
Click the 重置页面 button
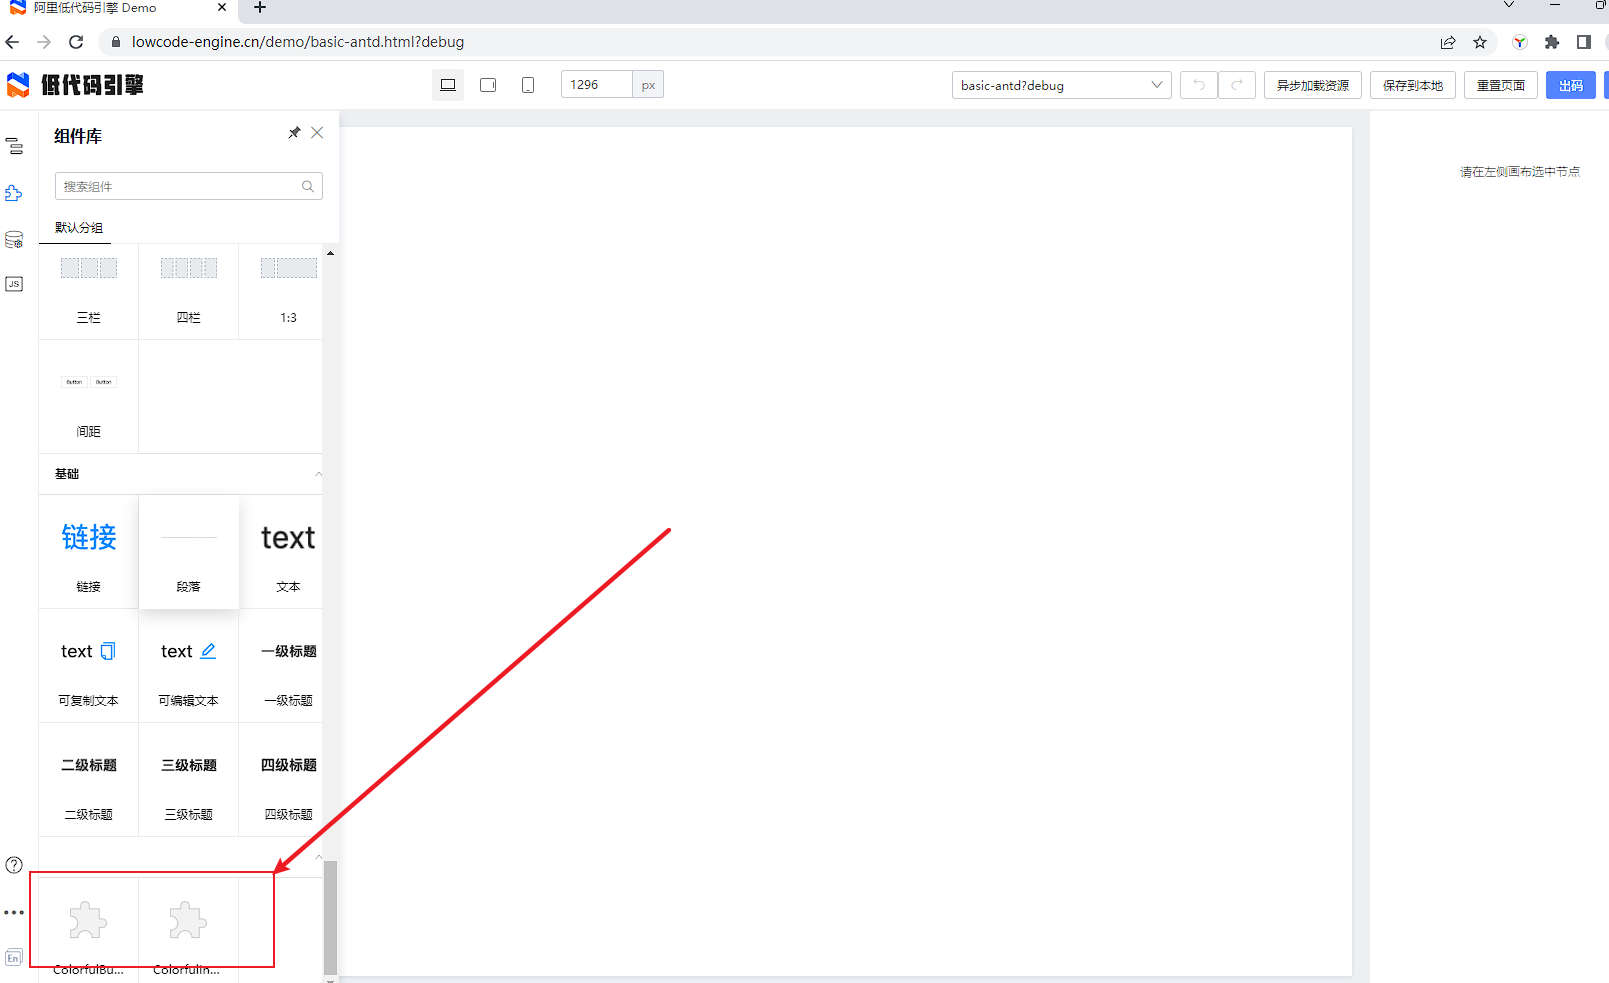pos(1501,85)
